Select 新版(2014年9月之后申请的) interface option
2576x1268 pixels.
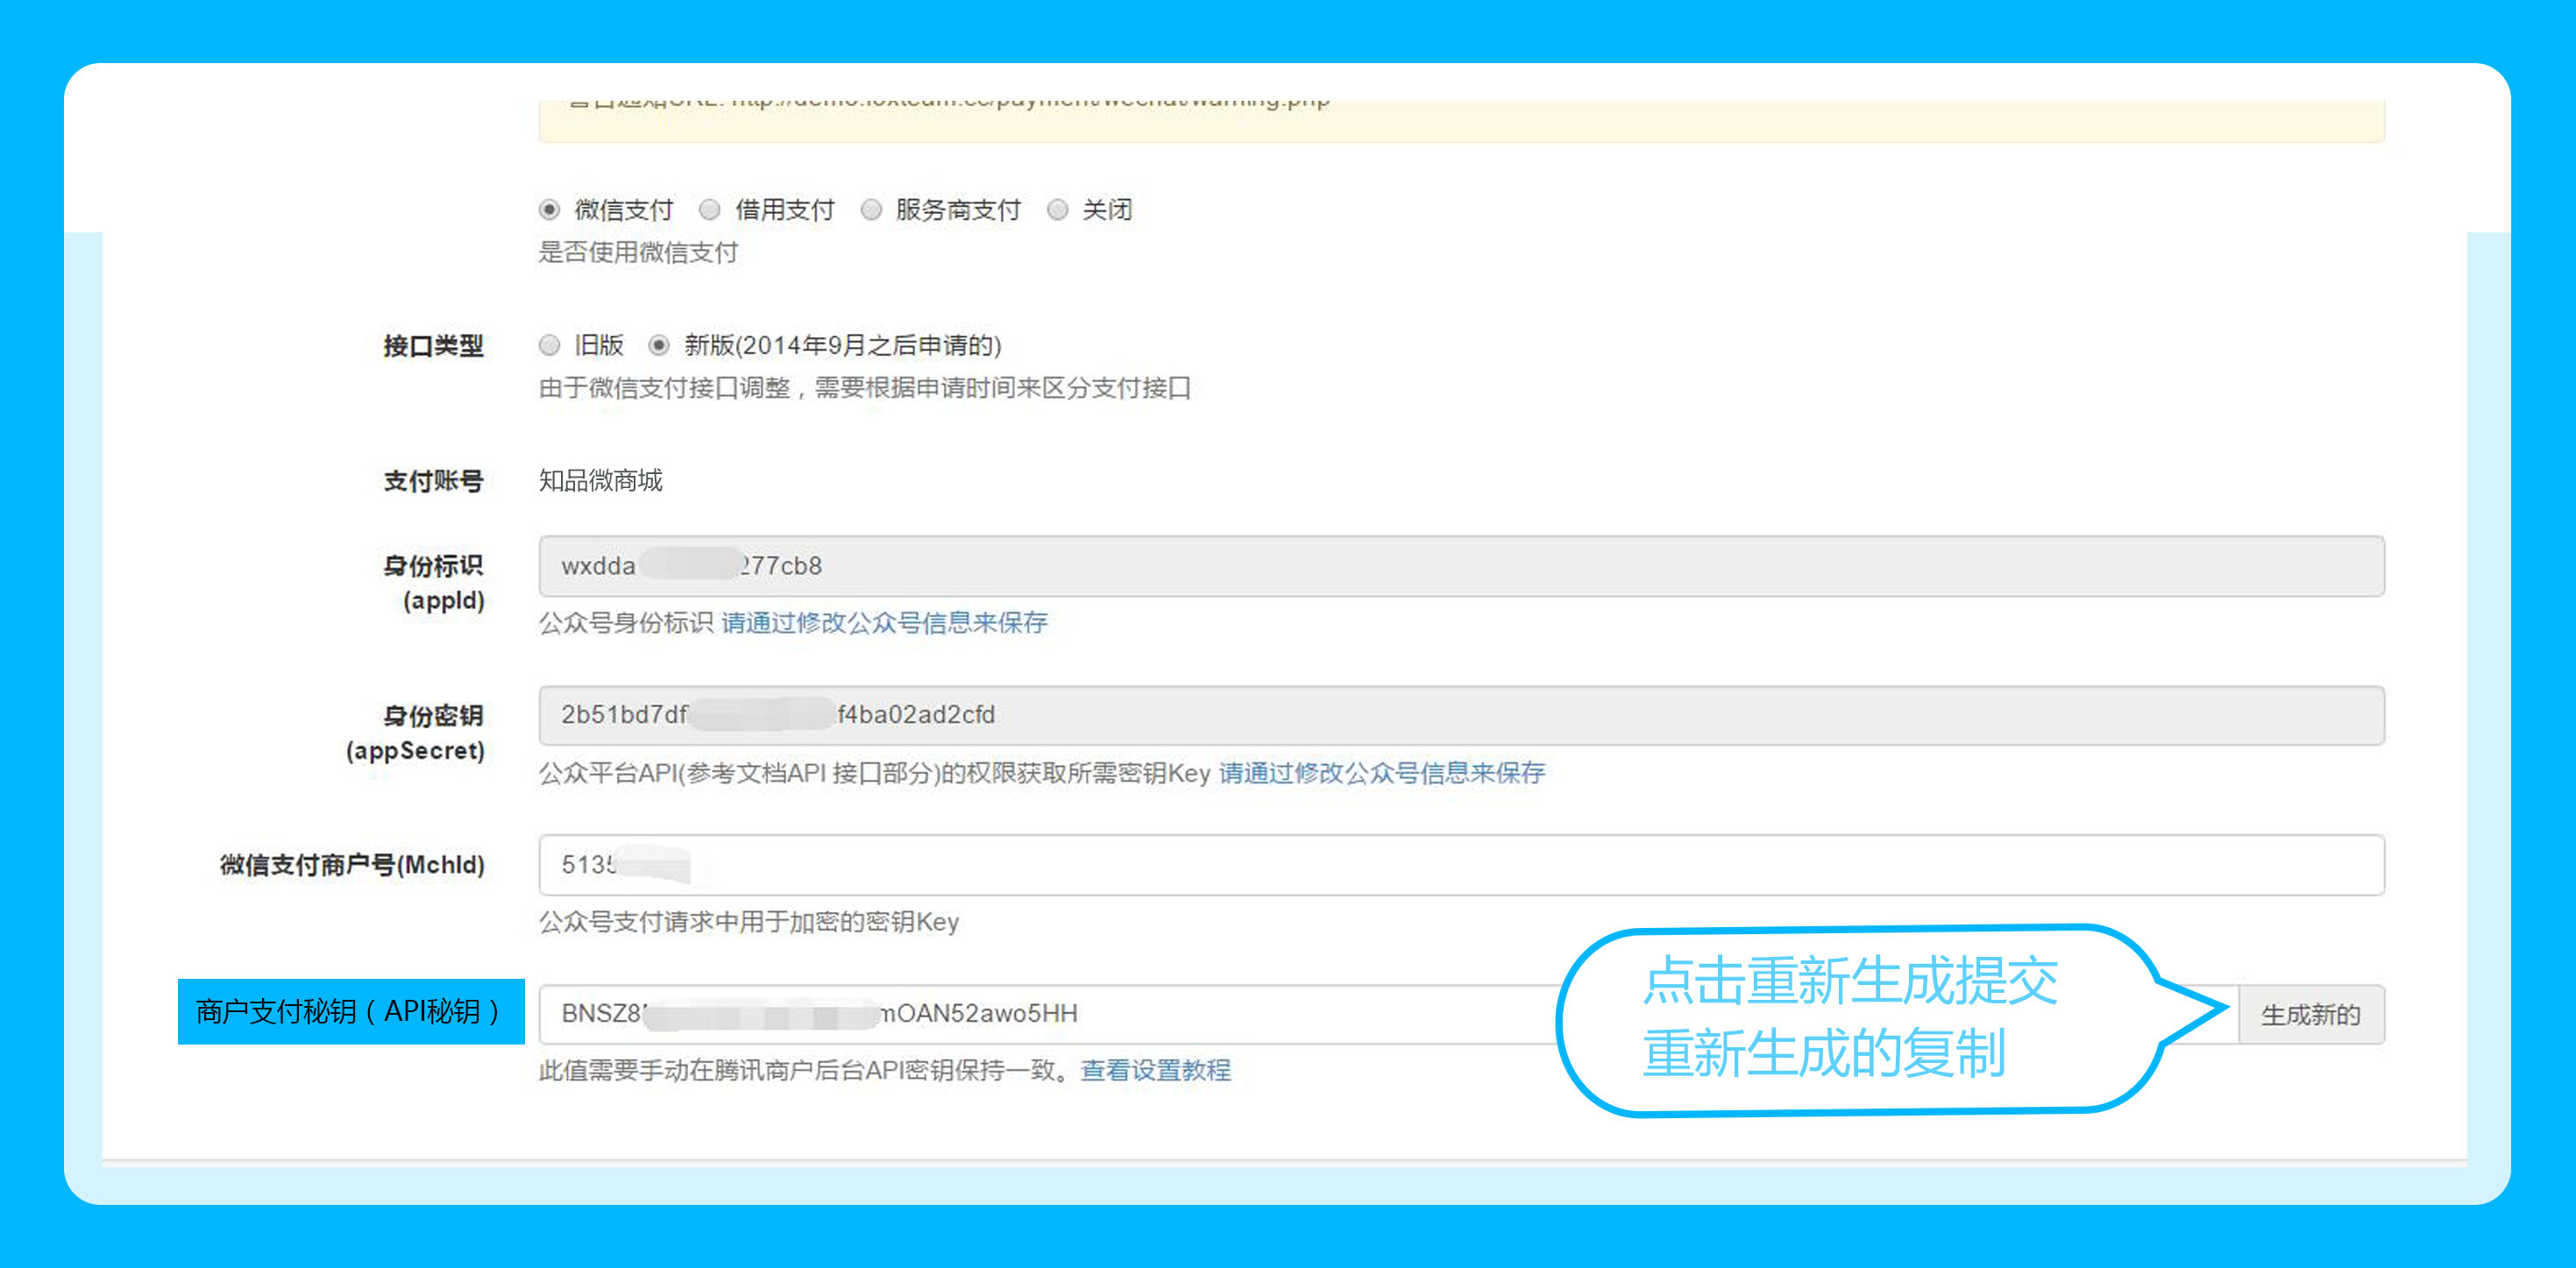pyautogui.click(x=659, y=345)
